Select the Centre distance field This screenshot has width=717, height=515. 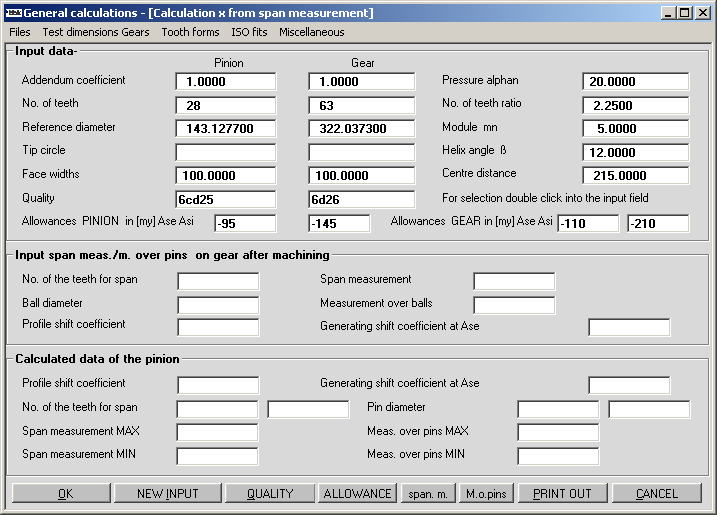[635, 175]
